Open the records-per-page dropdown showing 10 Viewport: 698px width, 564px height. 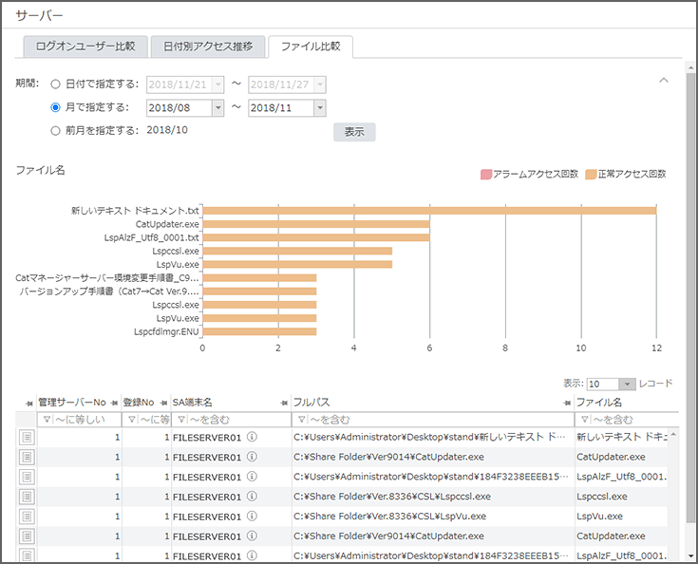click(x=627, y=384)
